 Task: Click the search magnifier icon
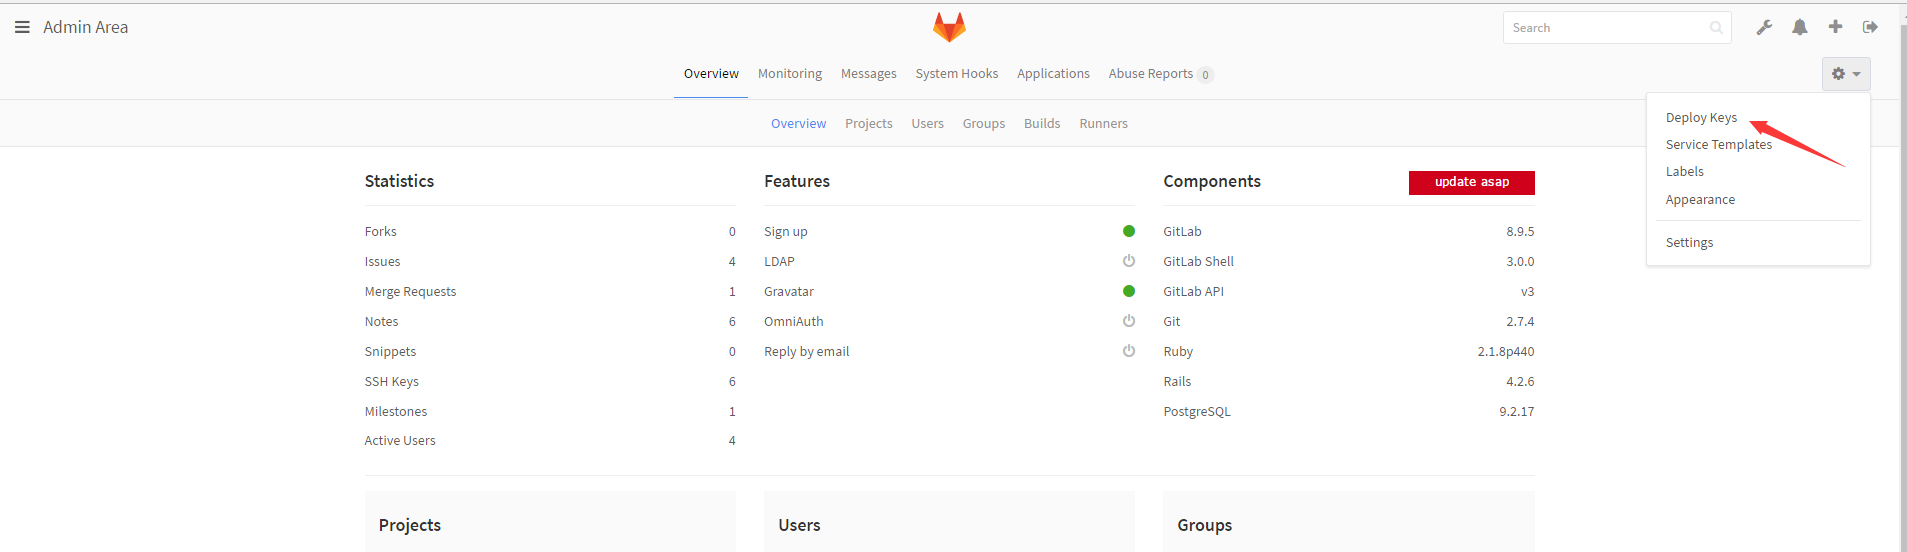coord(1716,28)
